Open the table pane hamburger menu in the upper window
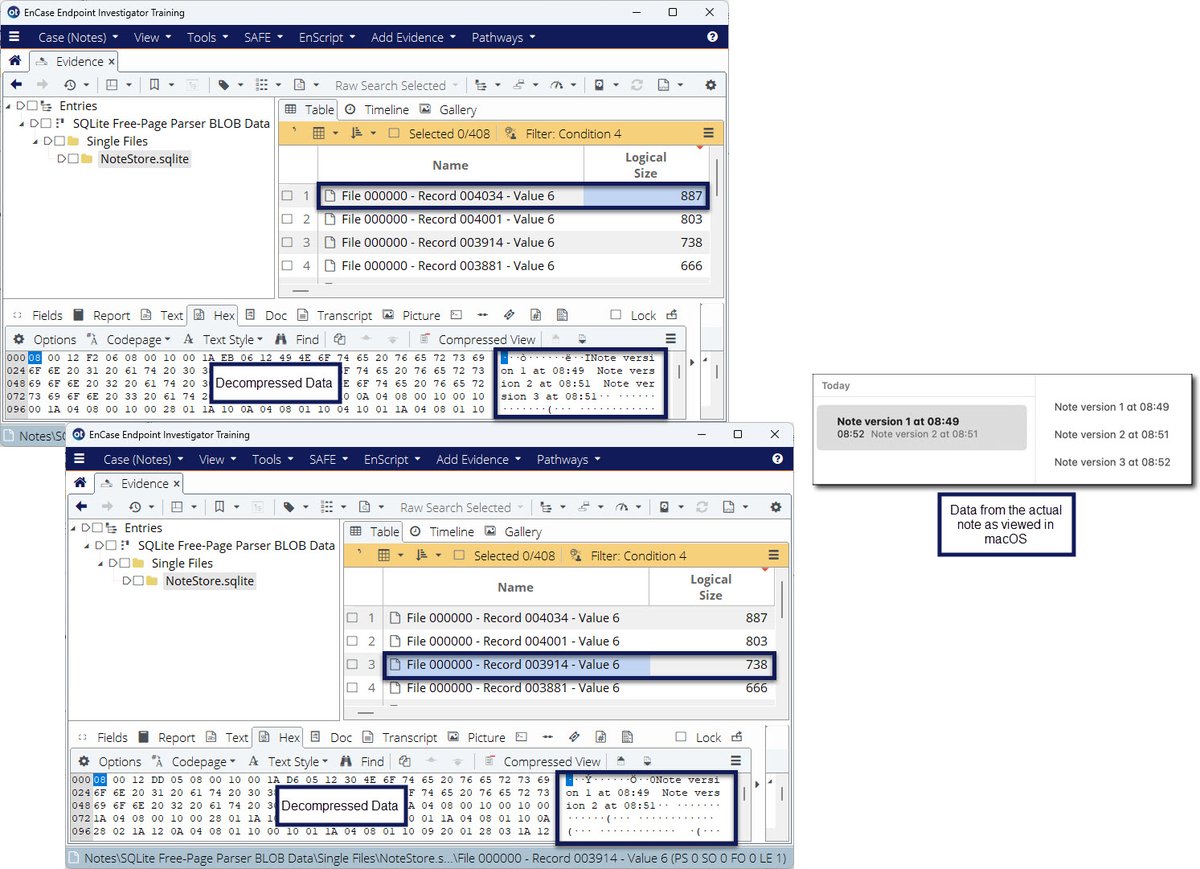The width and height of the screenshot is (1200, 869). coord(708,134)
